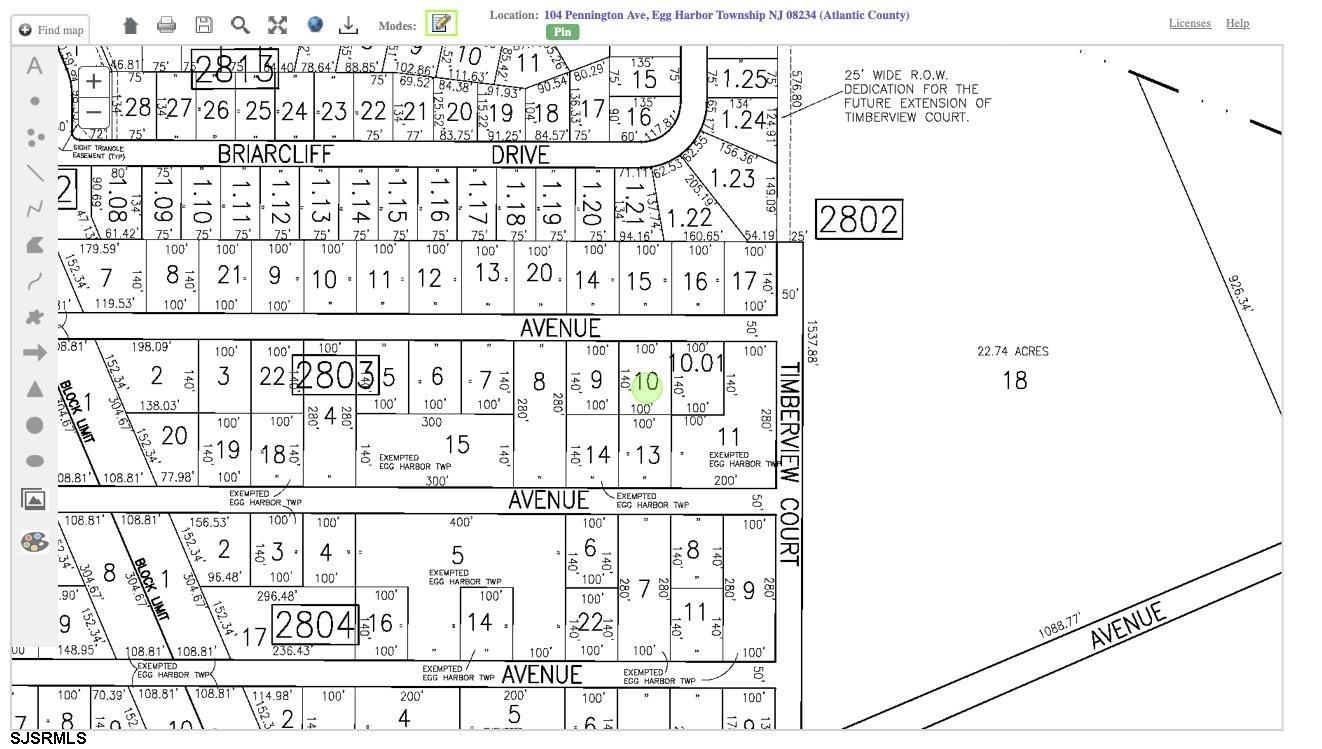The height and width of the screenshot is (749, 1322).
Task: Click the home icon in the toolbar
Action: (x=130, y=25)
